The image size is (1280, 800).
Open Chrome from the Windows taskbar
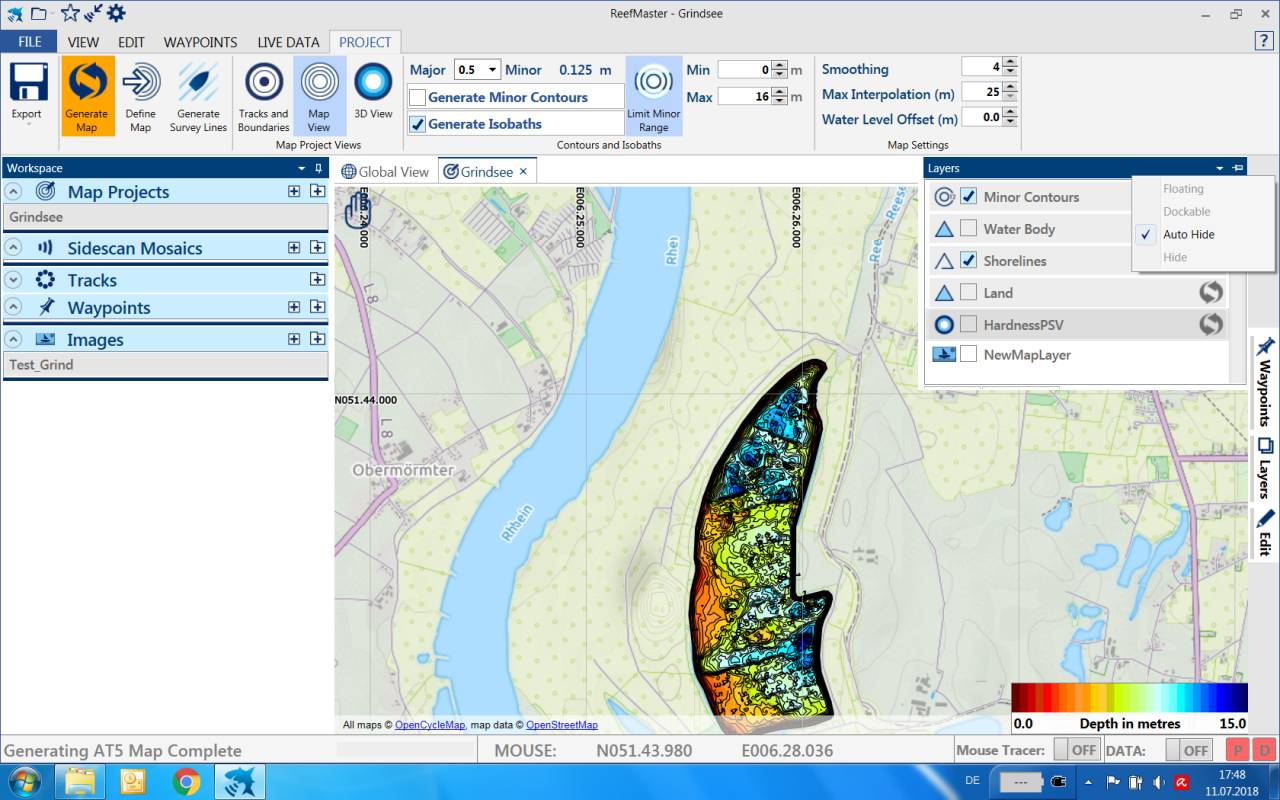pyautogui.click(x=186, y=781)
